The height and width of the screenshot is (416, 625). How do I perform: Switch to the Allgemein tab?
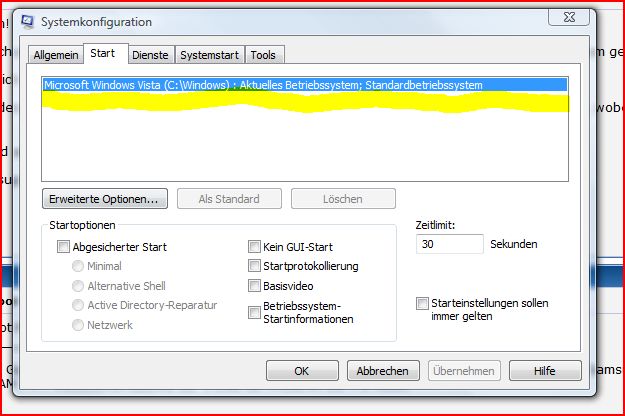tap(56, 55)
